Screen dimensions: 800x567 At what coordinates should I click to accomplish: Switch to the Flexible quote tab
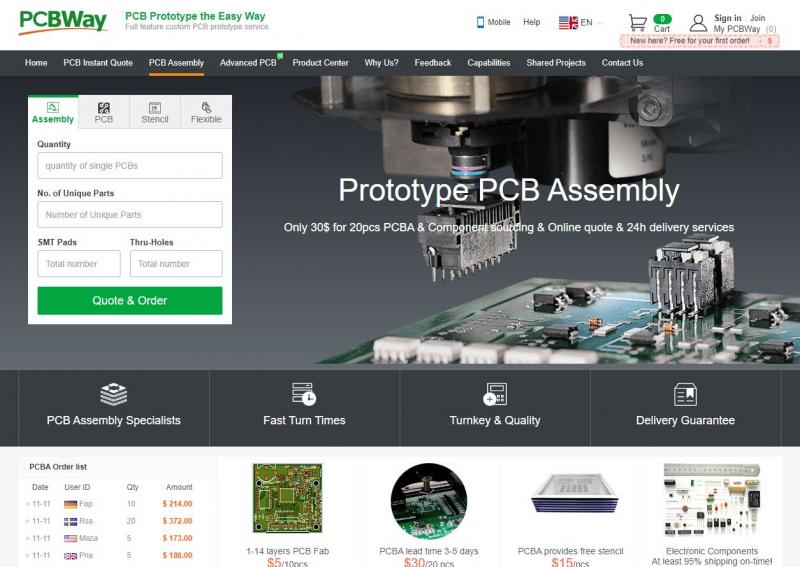pos(206,112)
